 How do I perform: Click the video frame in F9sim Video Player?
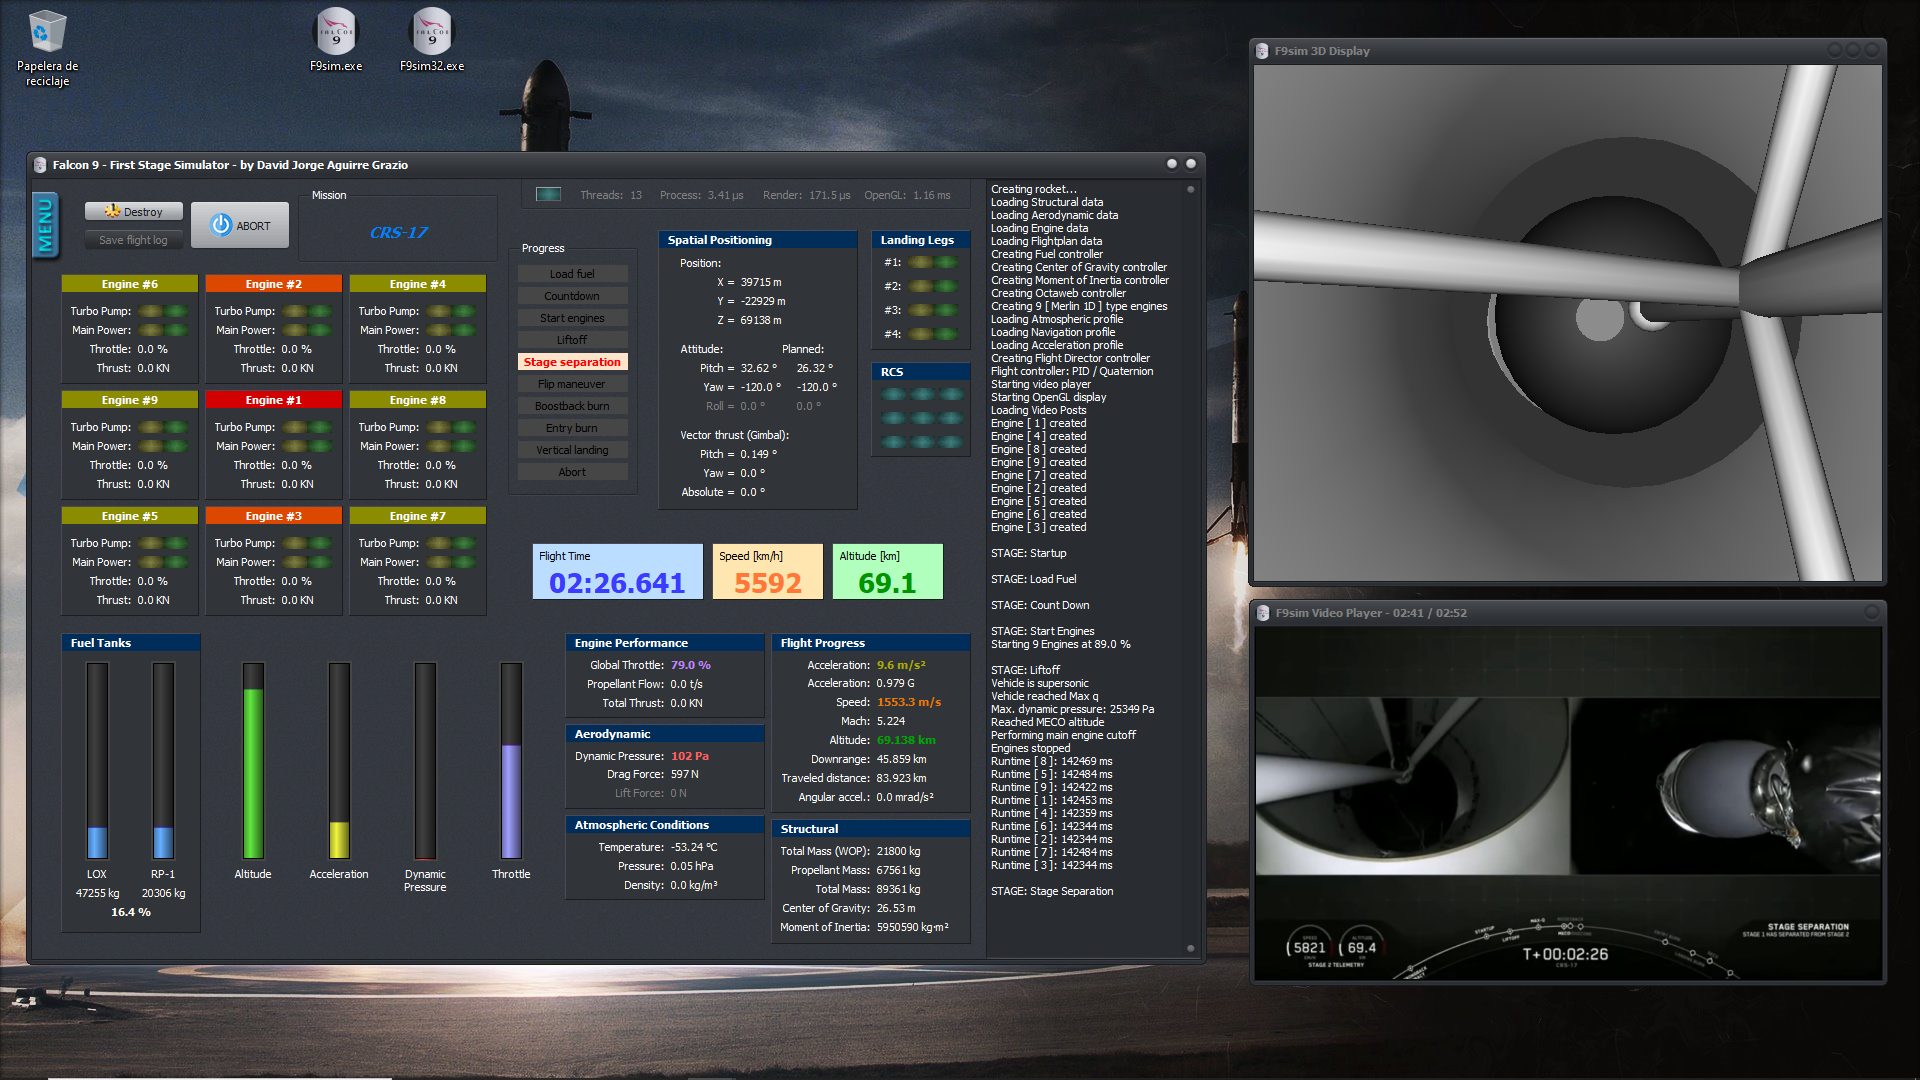[1567, 804]
